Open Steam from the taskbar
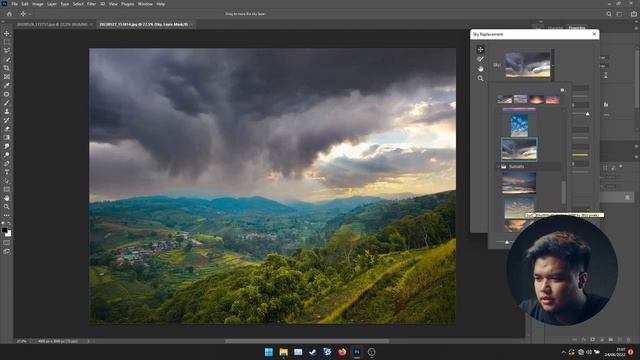Viewport: 640px width, 360px height. tap(313, 352)
